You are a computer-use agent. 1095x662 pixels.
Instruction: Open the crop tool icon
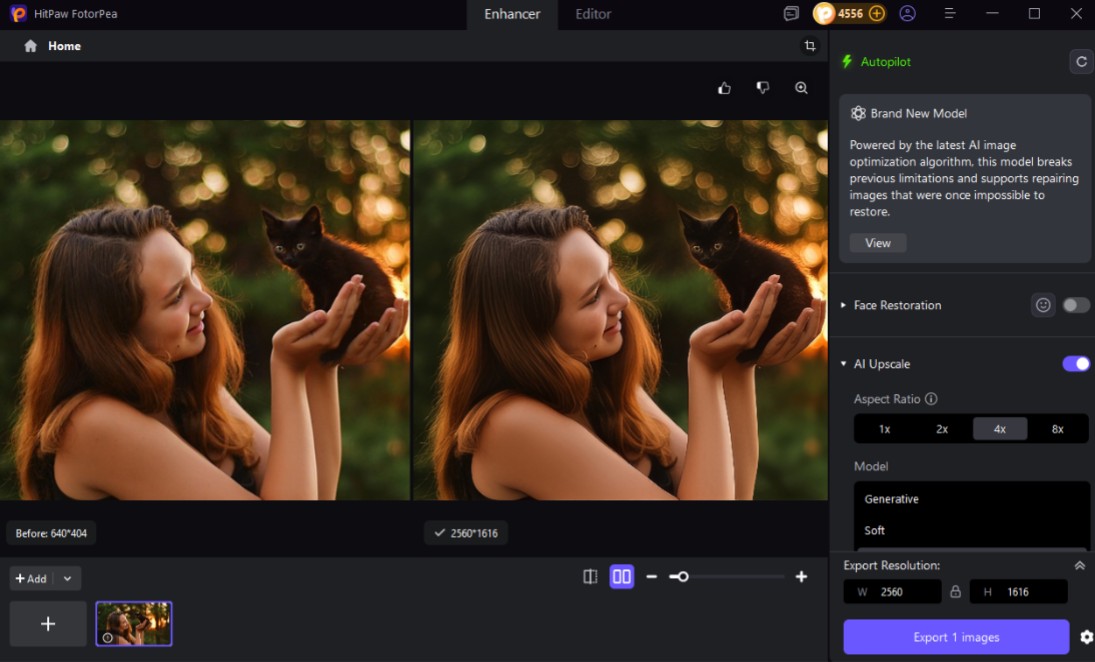pos(809,45)
